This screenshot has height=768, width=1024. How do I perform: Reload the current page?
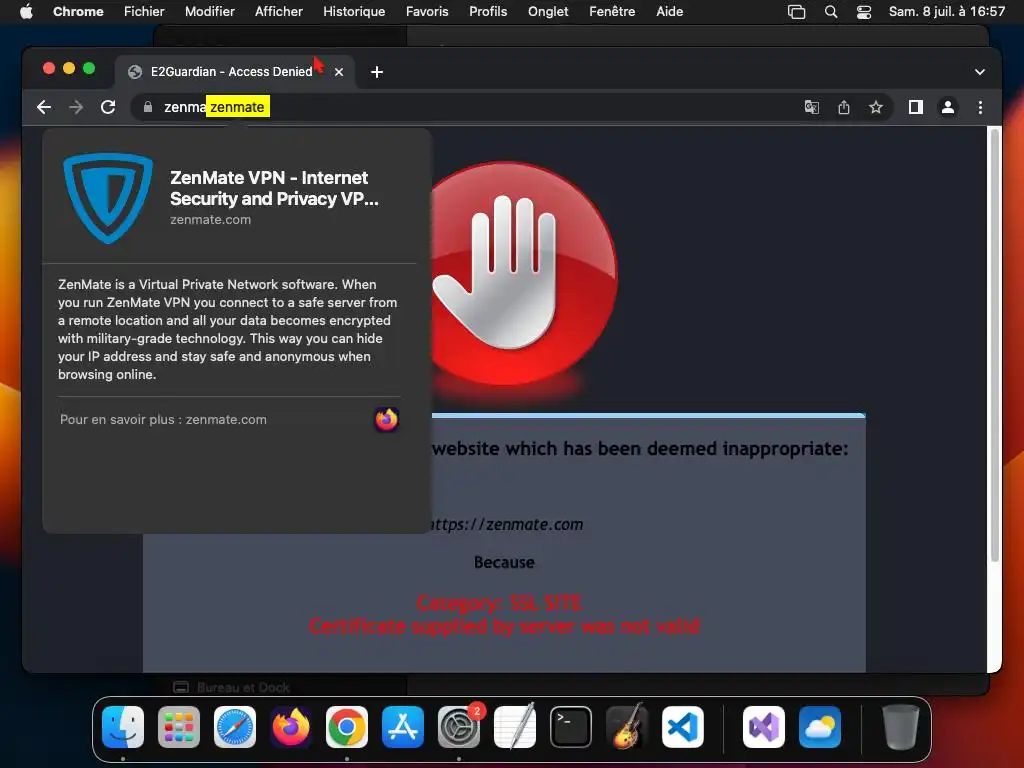tap(108, 107)
